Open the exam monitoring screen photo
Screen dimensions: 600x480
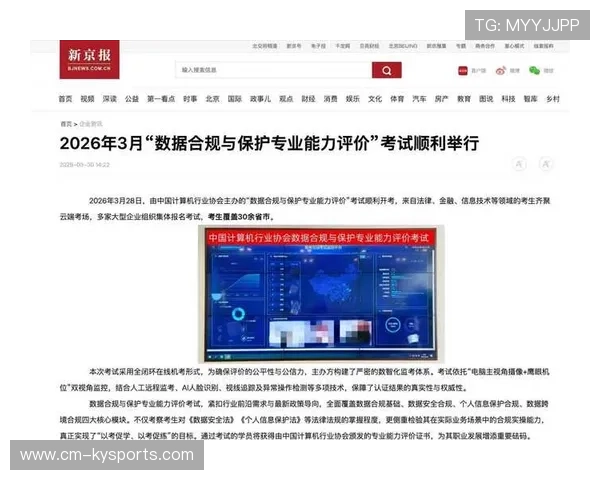tap(321, 294)
